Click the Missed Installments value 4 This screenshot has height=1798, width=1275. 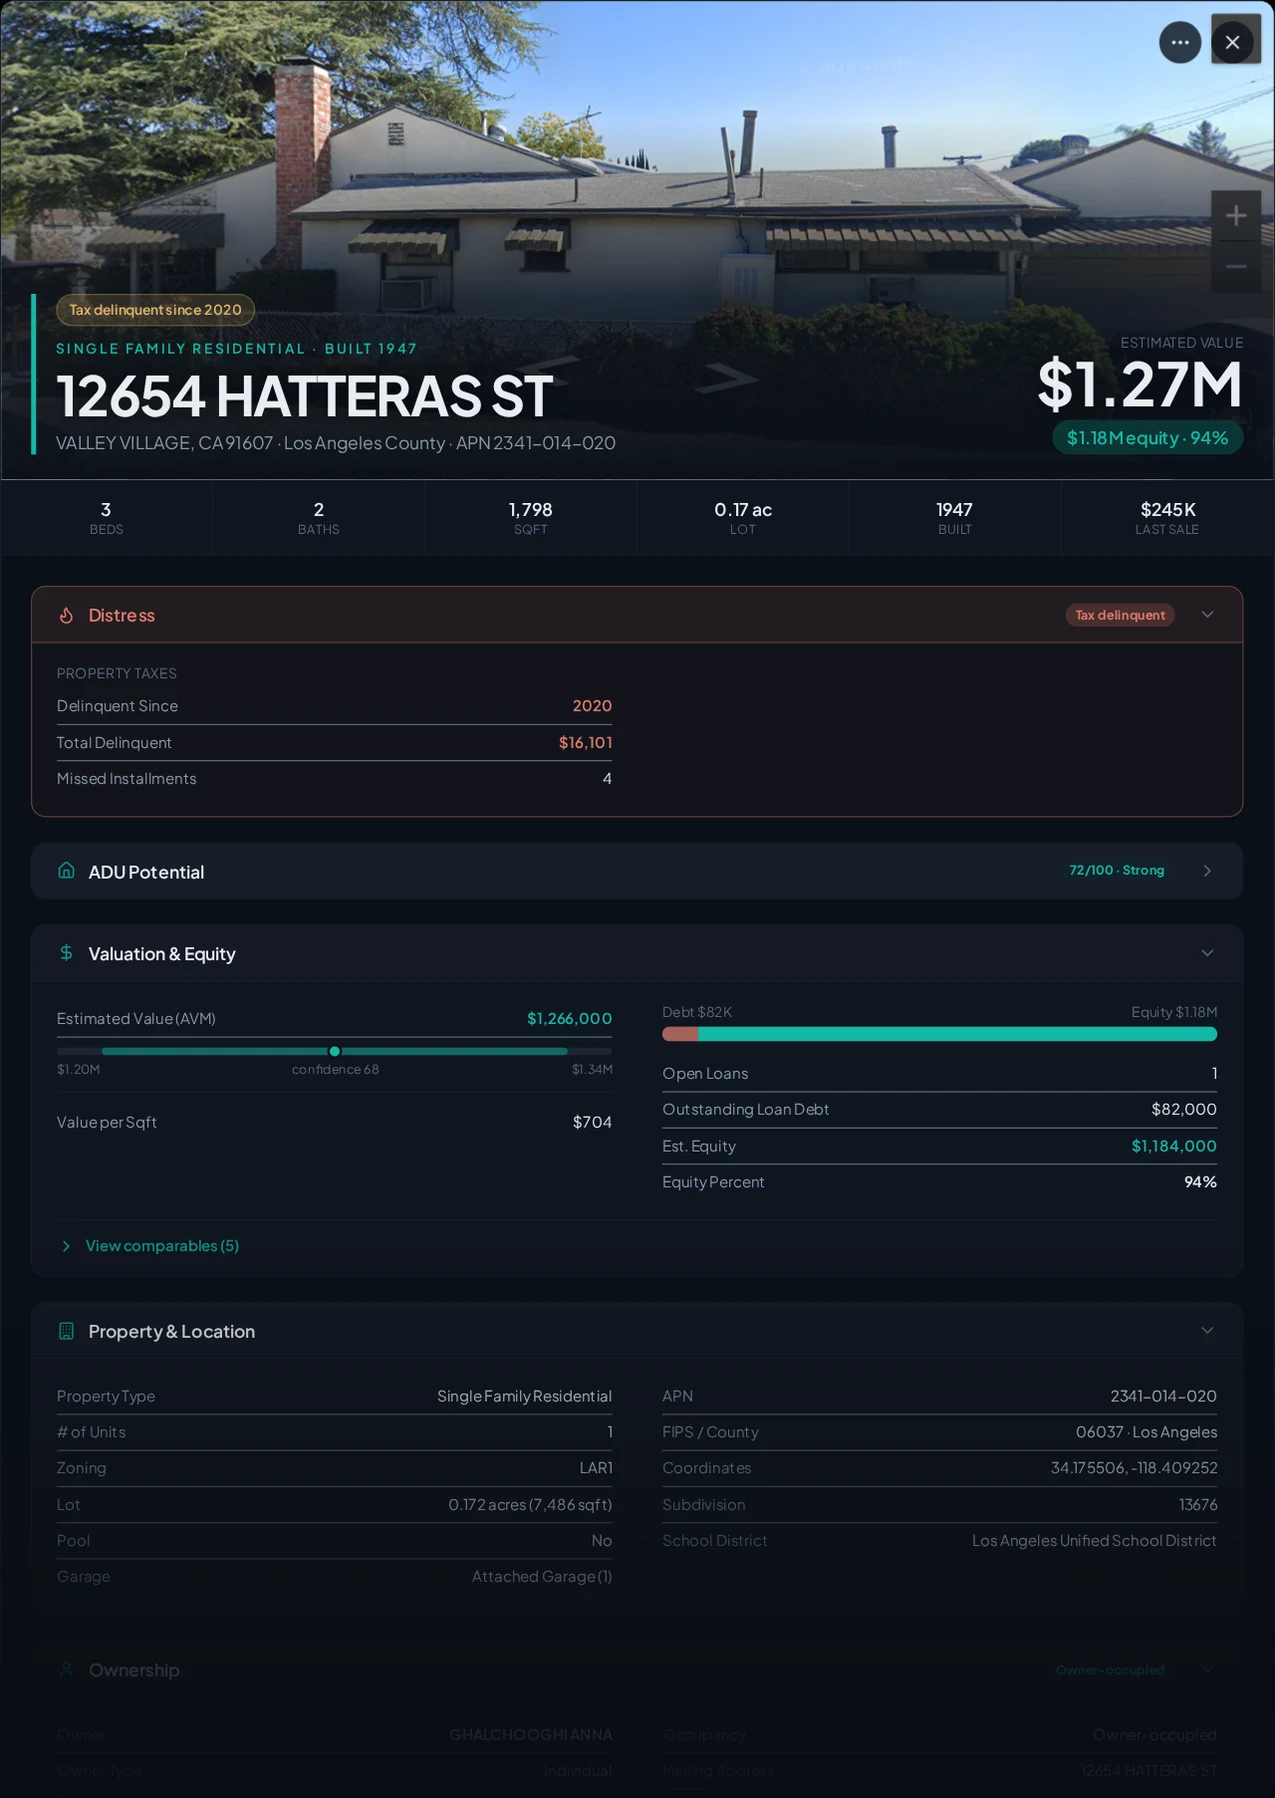[x=607, y=778]
